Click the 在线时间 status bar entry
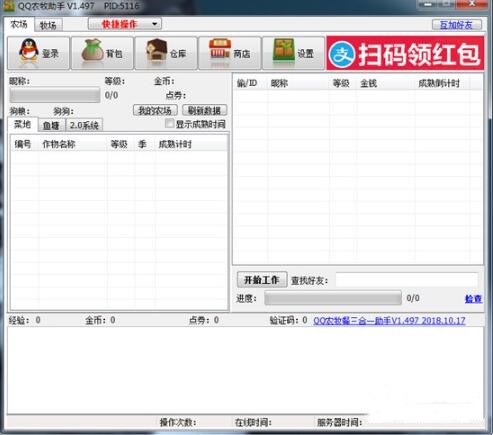Screen dimensions: 493x435 253,422
